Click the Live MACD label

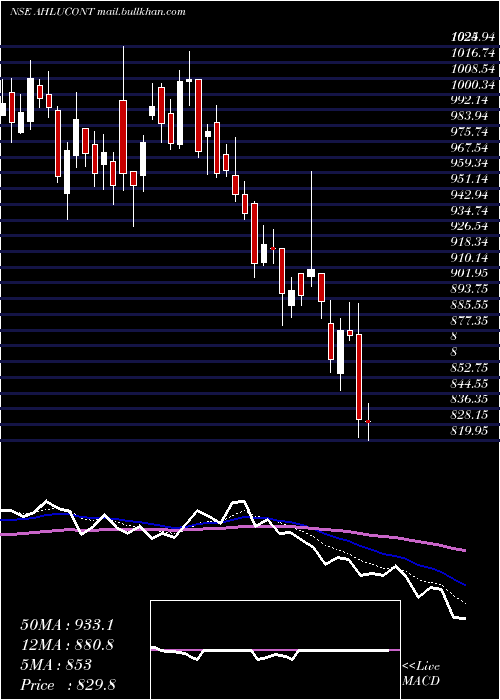pos(421,674)
